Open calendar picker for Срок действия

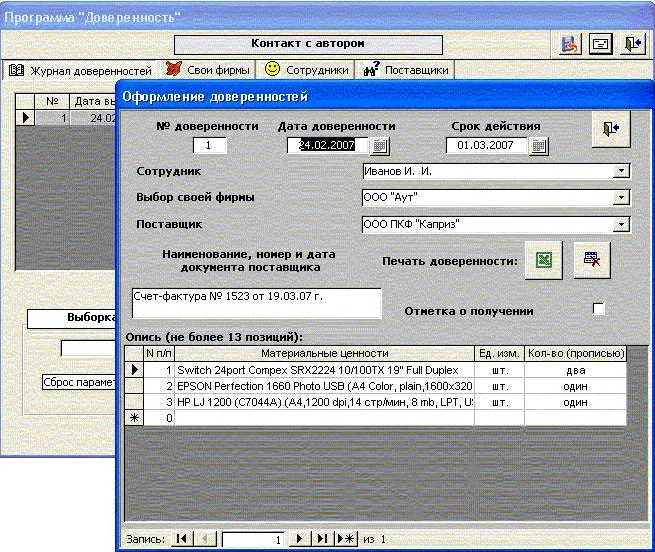538,146
